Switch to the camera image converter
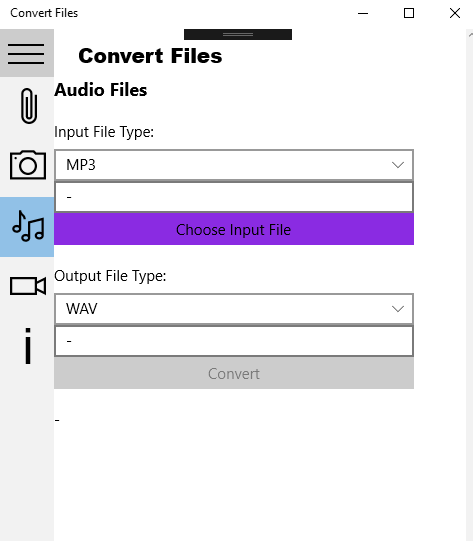This screenshot has width=473, height=541. pos(28,165)
